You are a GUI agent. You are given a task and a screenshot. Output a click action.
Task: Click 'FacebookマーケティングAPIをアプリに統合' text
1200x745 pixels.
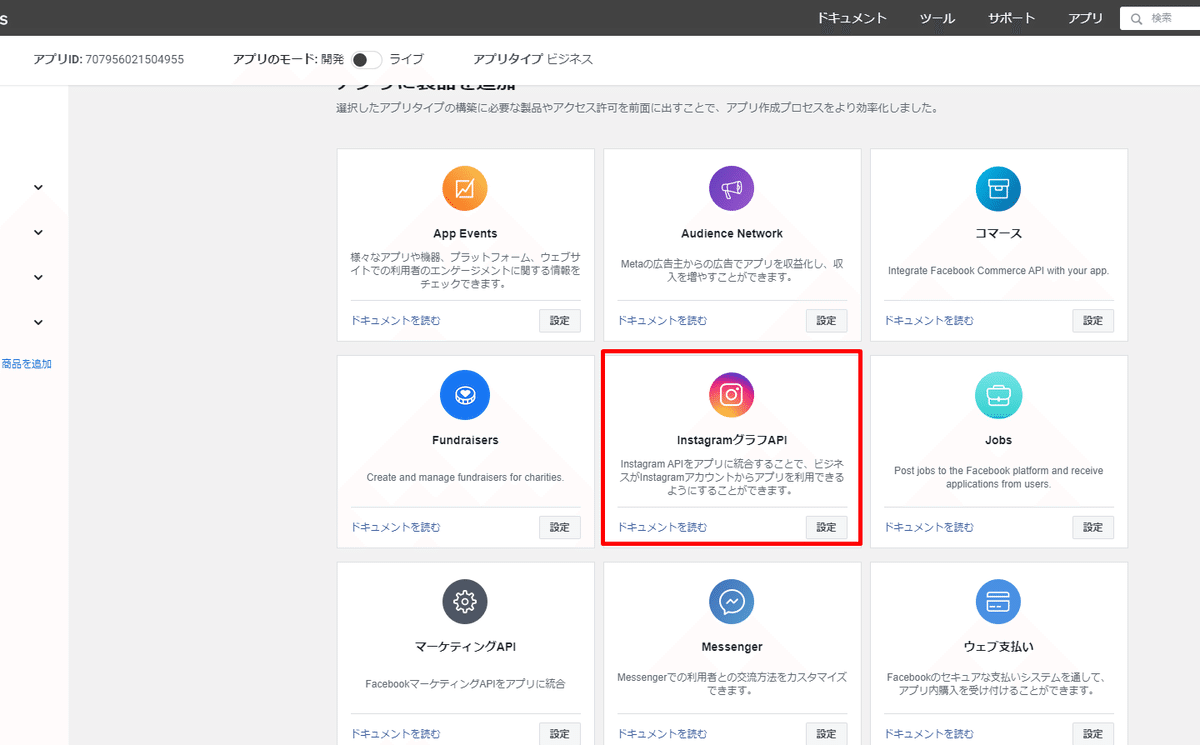(465, 684)
